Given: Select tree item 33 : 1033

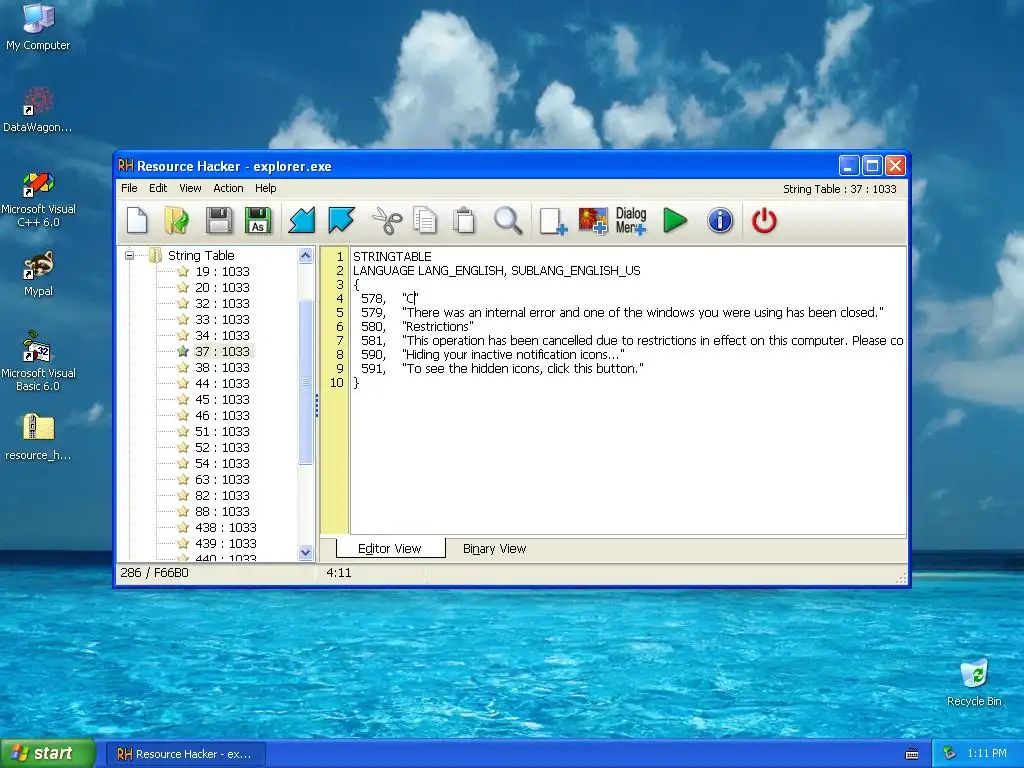Looking at the screenshot, I should point(222,319).
